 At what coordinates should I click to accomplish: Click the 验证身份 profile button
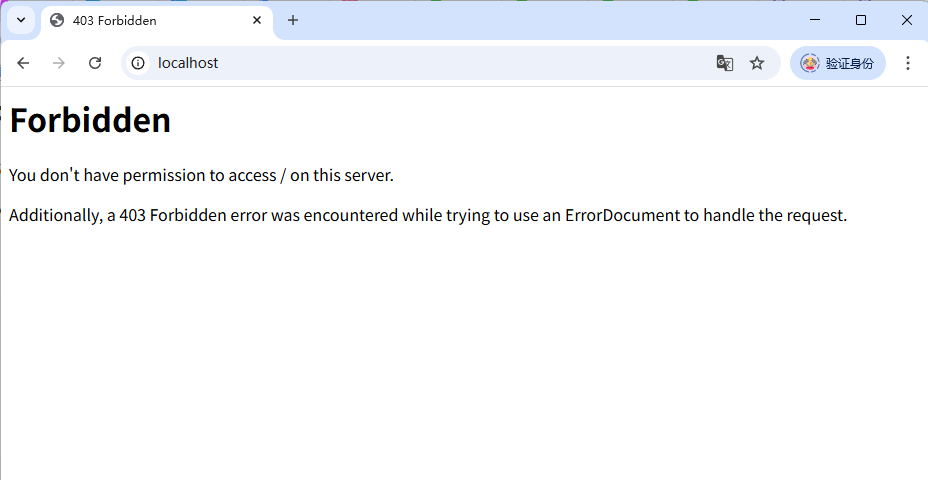(837, 63)
